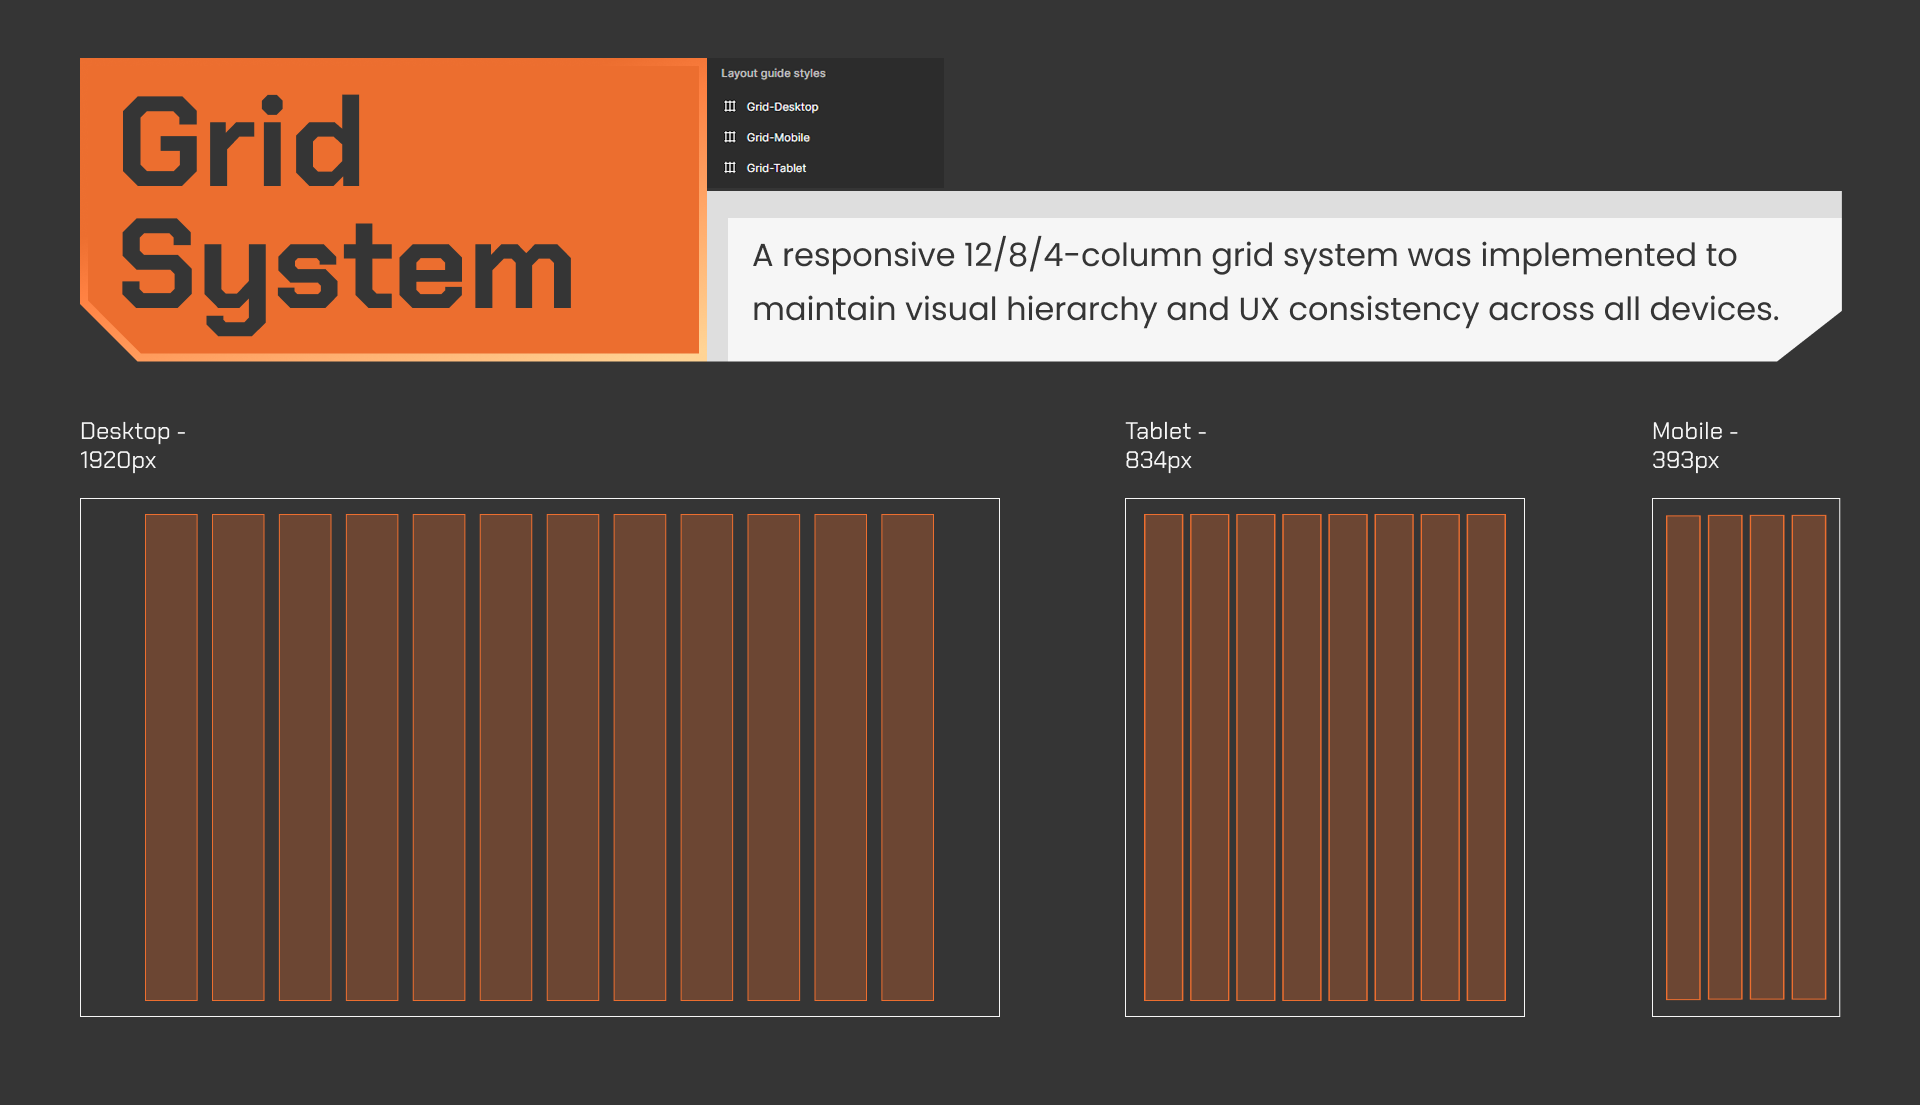This screenshot has height=1105, width=1920.
Task: Select the Grid-Desktop style label
Action: pyautogui.click(x=782, y=107)
